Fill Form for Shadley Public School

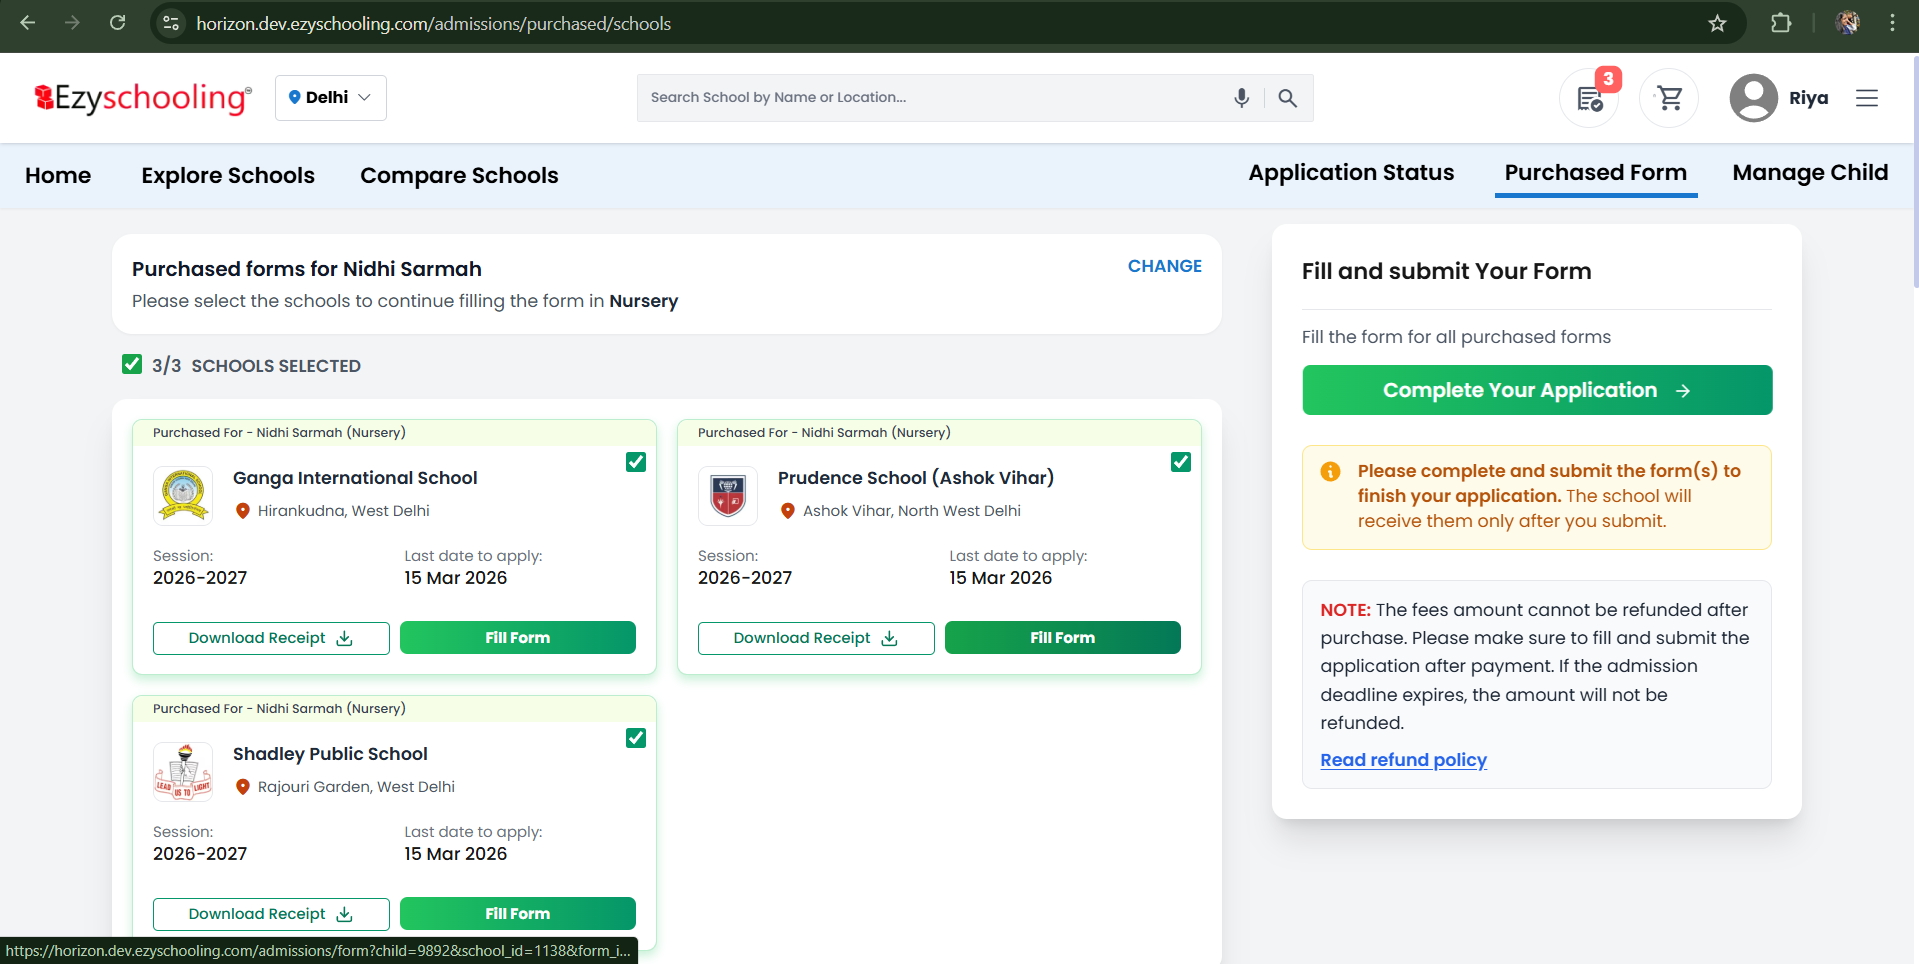click(x=518, y=914)
